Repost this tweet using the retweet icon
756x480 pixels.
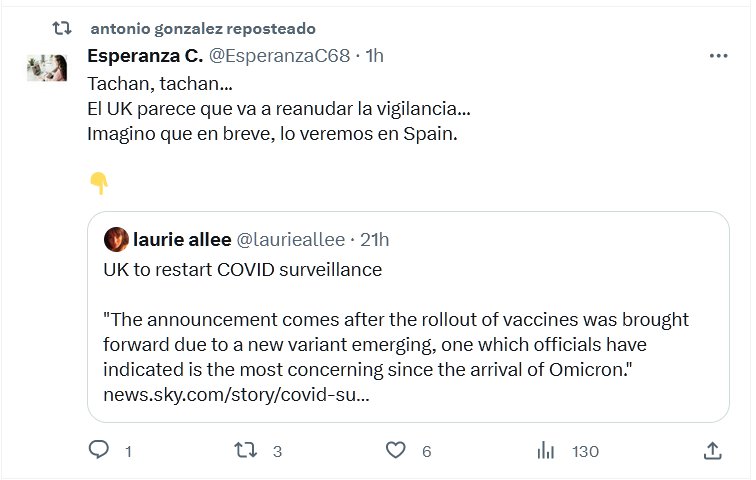point(245,451)
